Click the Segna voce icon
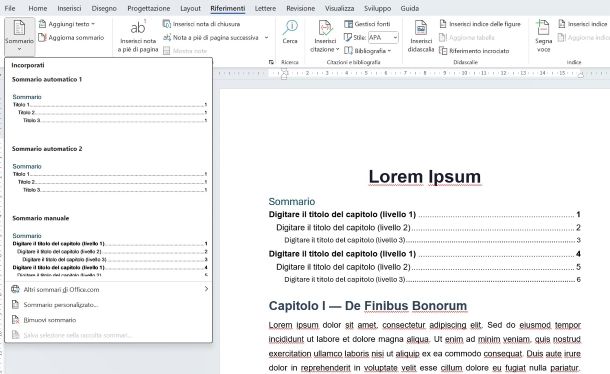This screenshot has height=374, width=610. 543,28
